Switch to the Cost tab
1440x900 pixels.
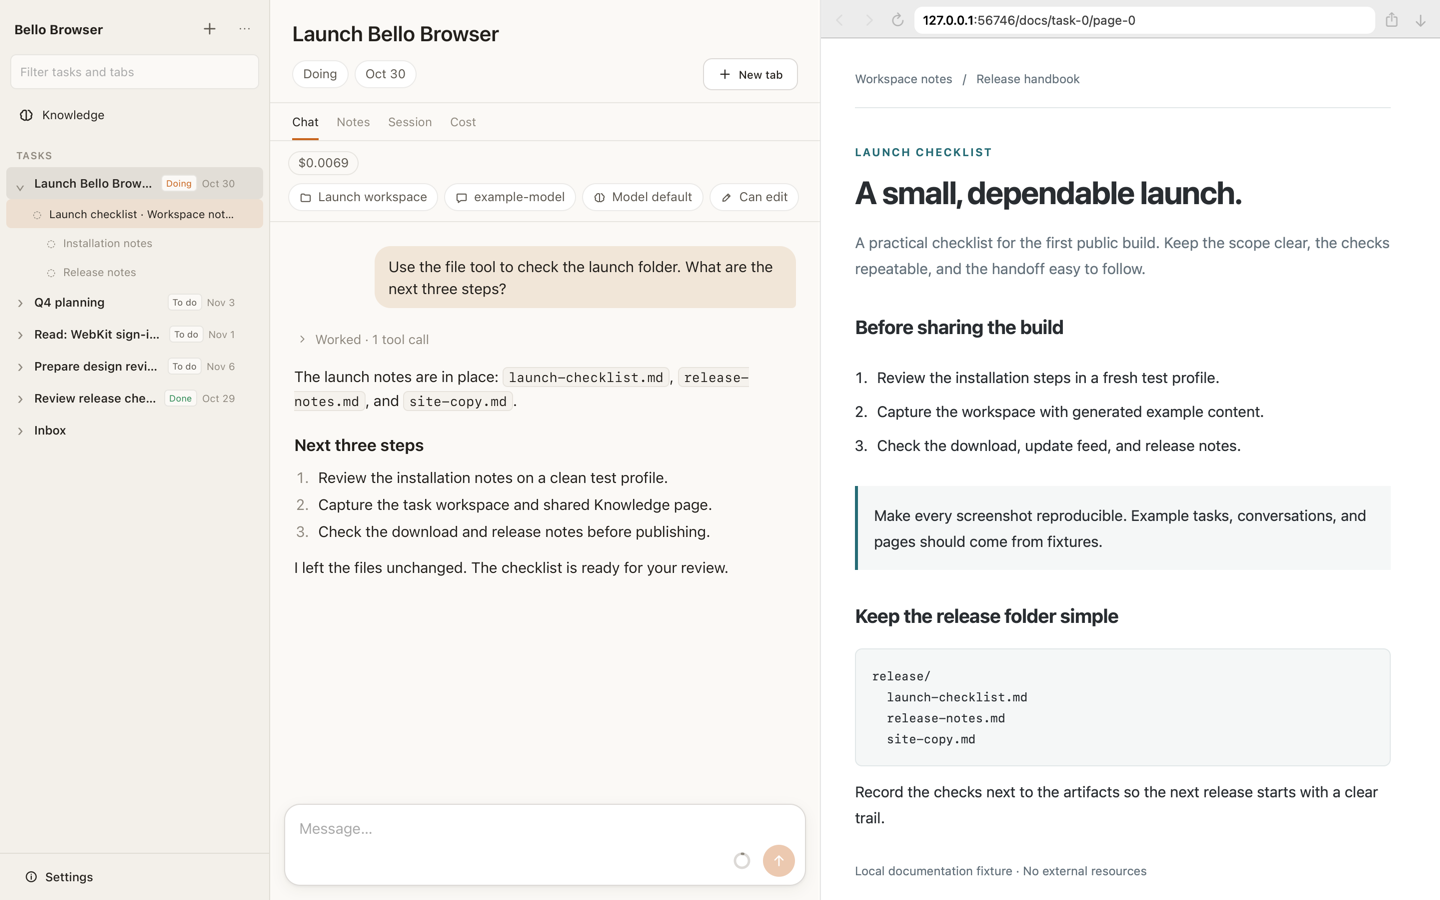(x=463, y=122)
